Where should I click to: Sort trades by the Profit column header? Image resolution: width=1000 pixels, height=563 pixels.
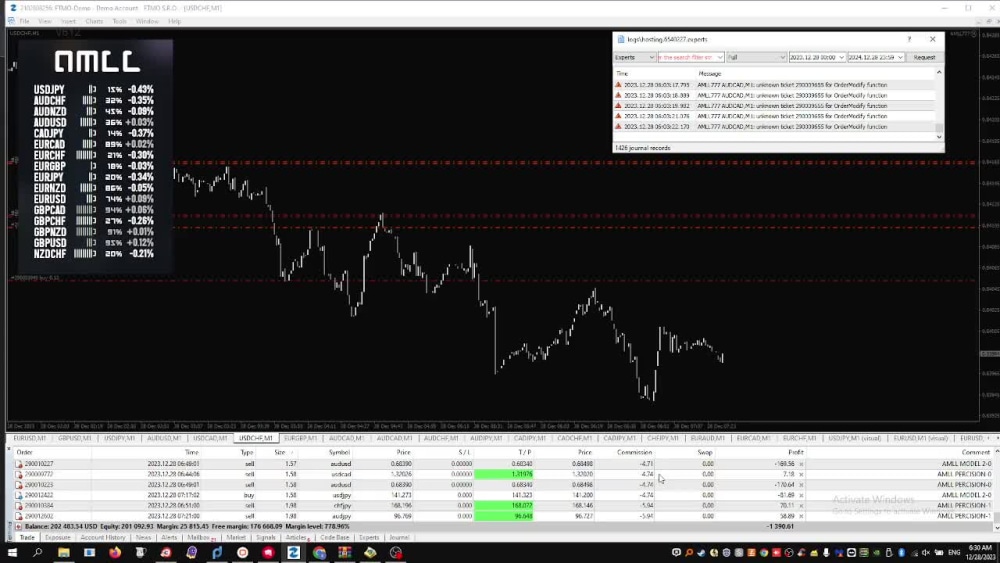(795, 452)
